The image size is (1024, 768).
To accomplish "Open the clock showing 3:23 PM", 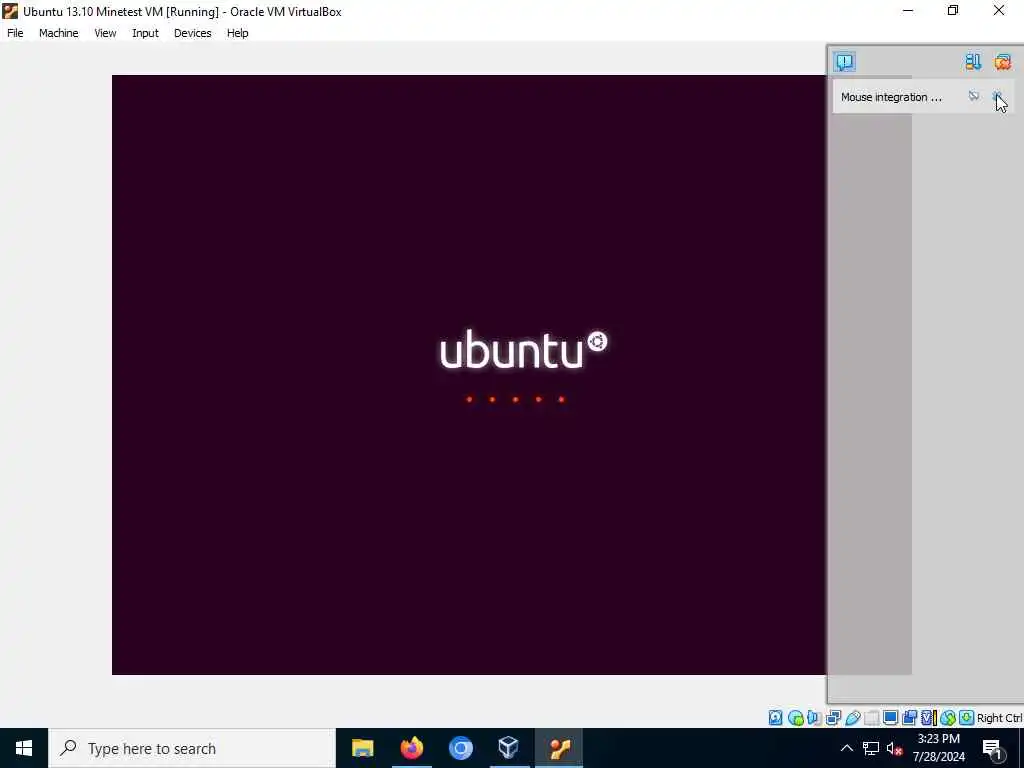I will (938, 748).
